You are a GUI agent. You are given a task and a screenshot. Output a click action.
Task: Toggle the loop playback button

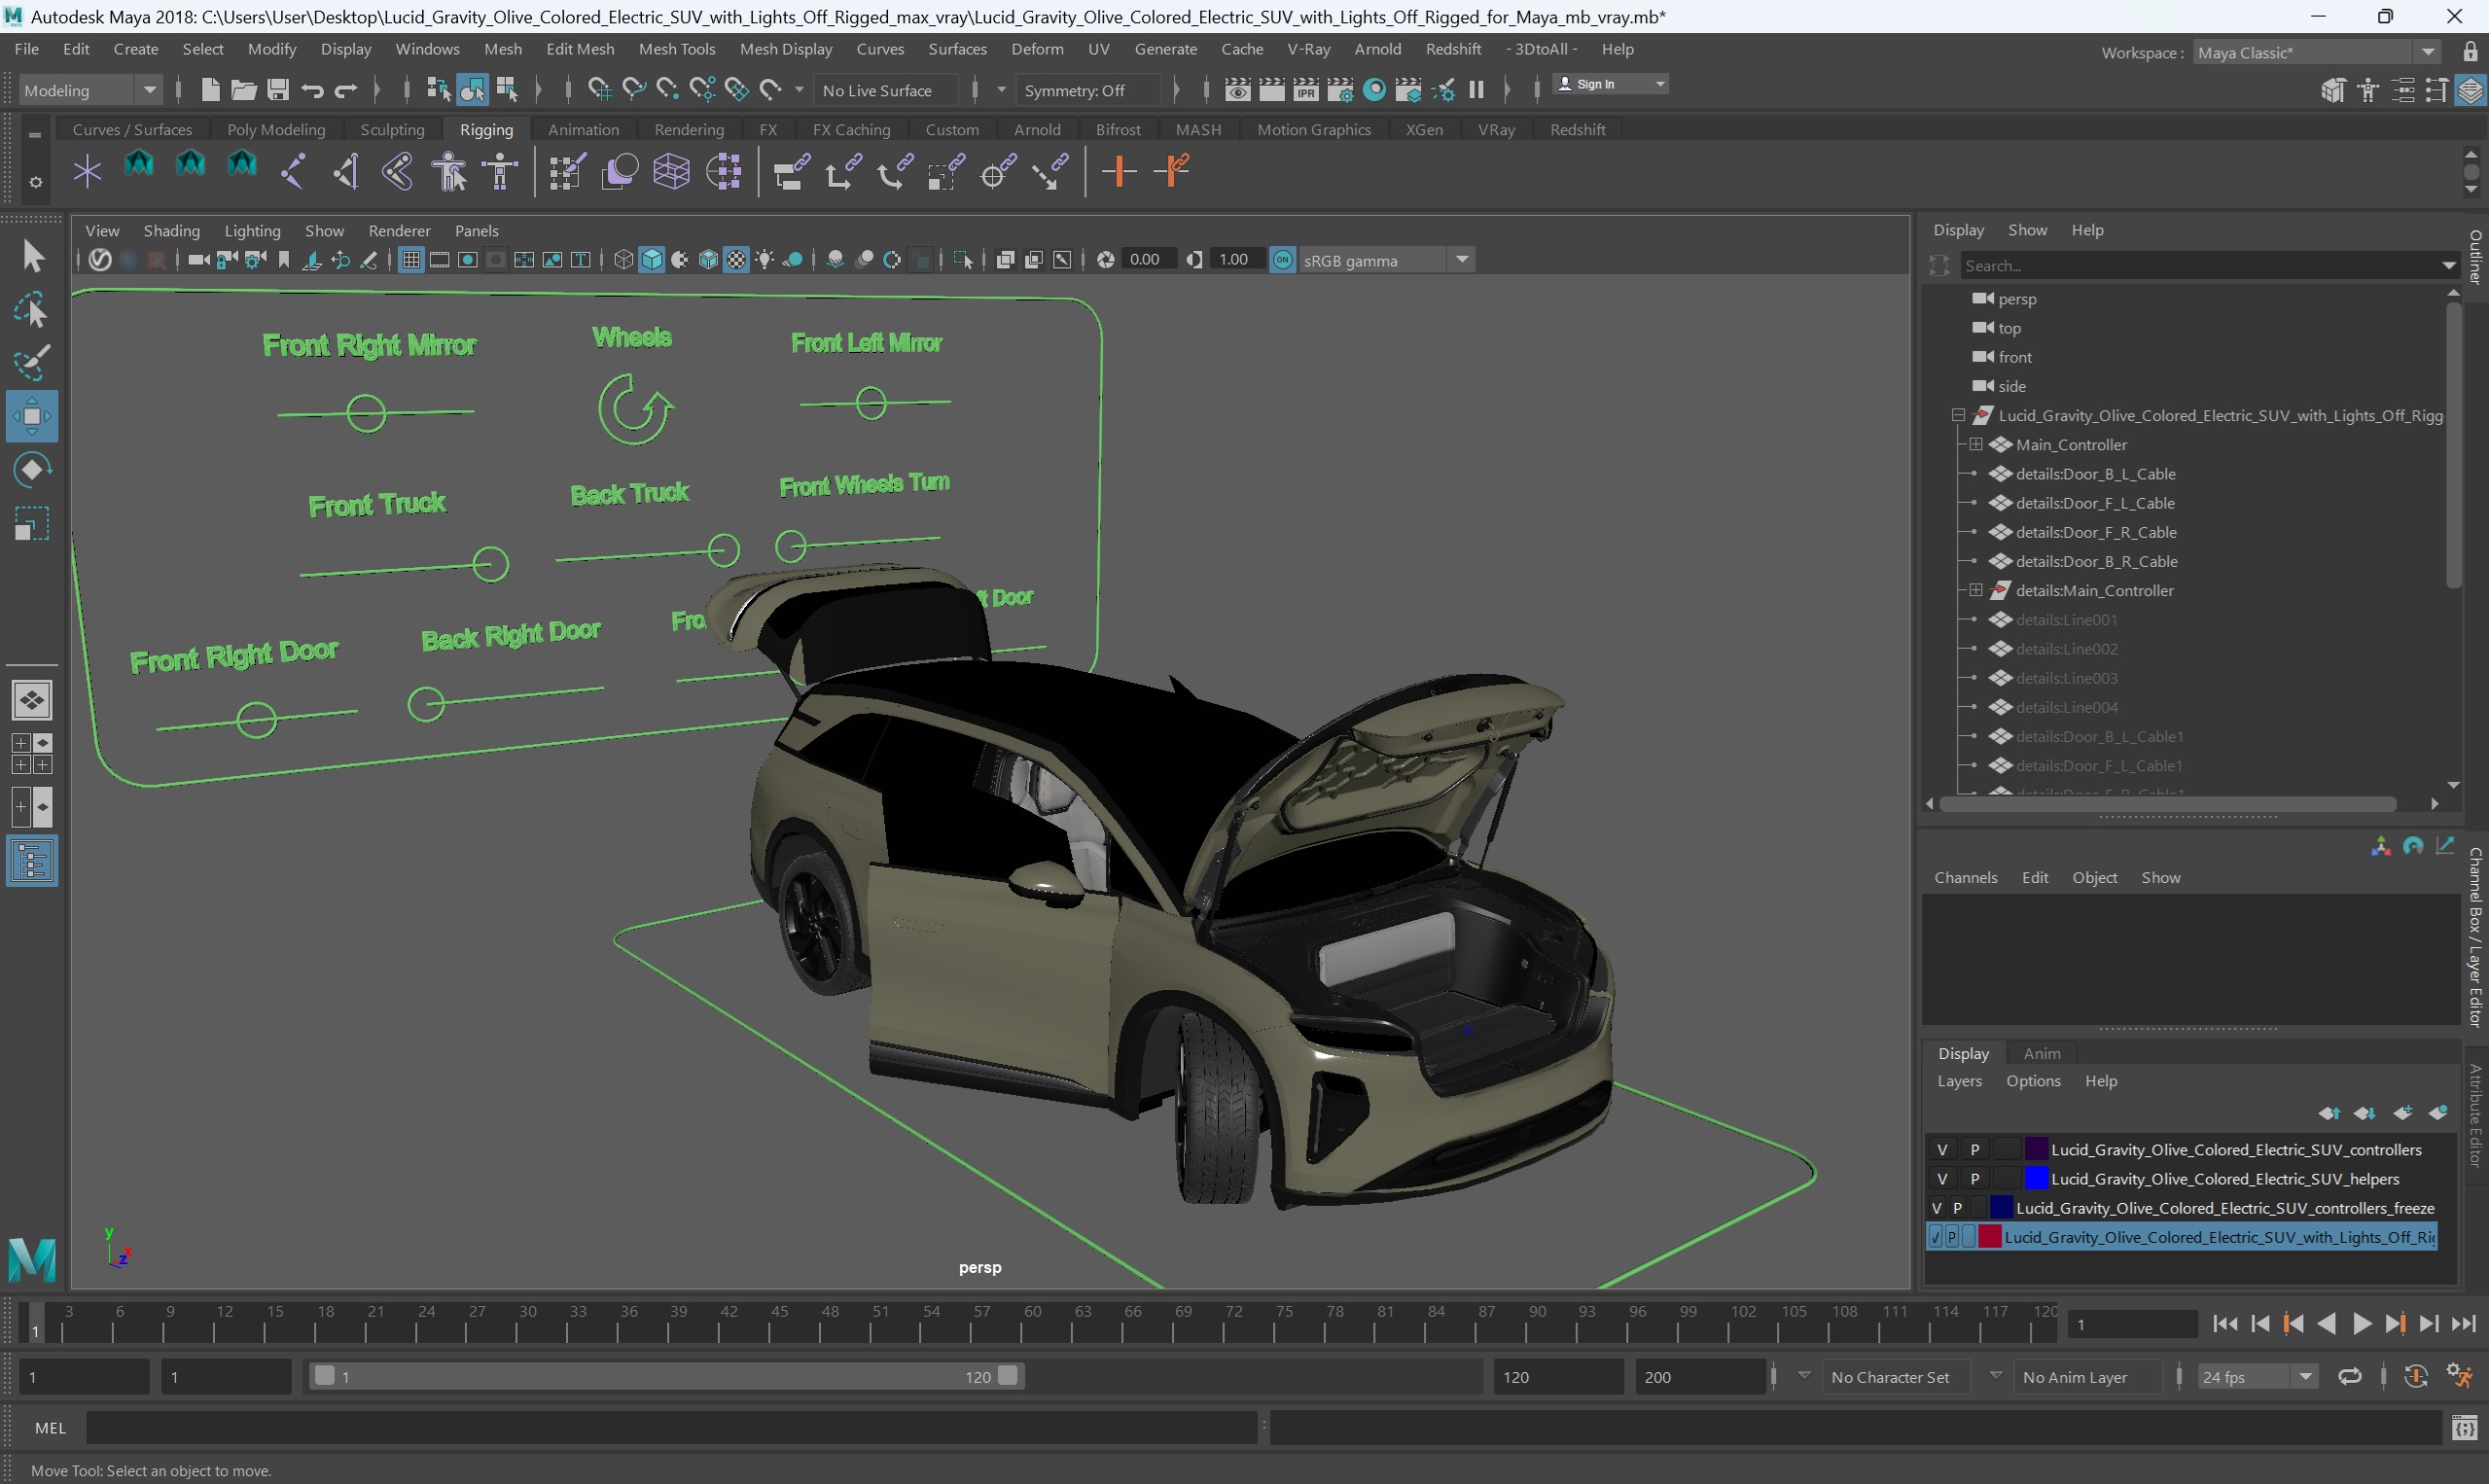pos(2349,1377)
